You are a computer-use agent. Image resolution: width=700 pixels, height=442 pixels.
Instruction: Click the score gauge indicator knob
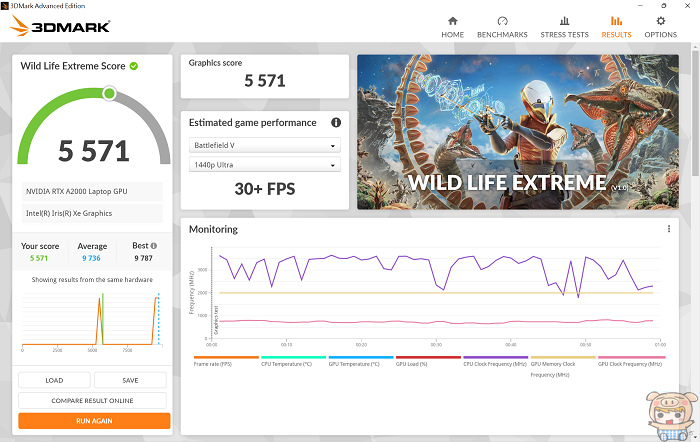tap(109, 94)
